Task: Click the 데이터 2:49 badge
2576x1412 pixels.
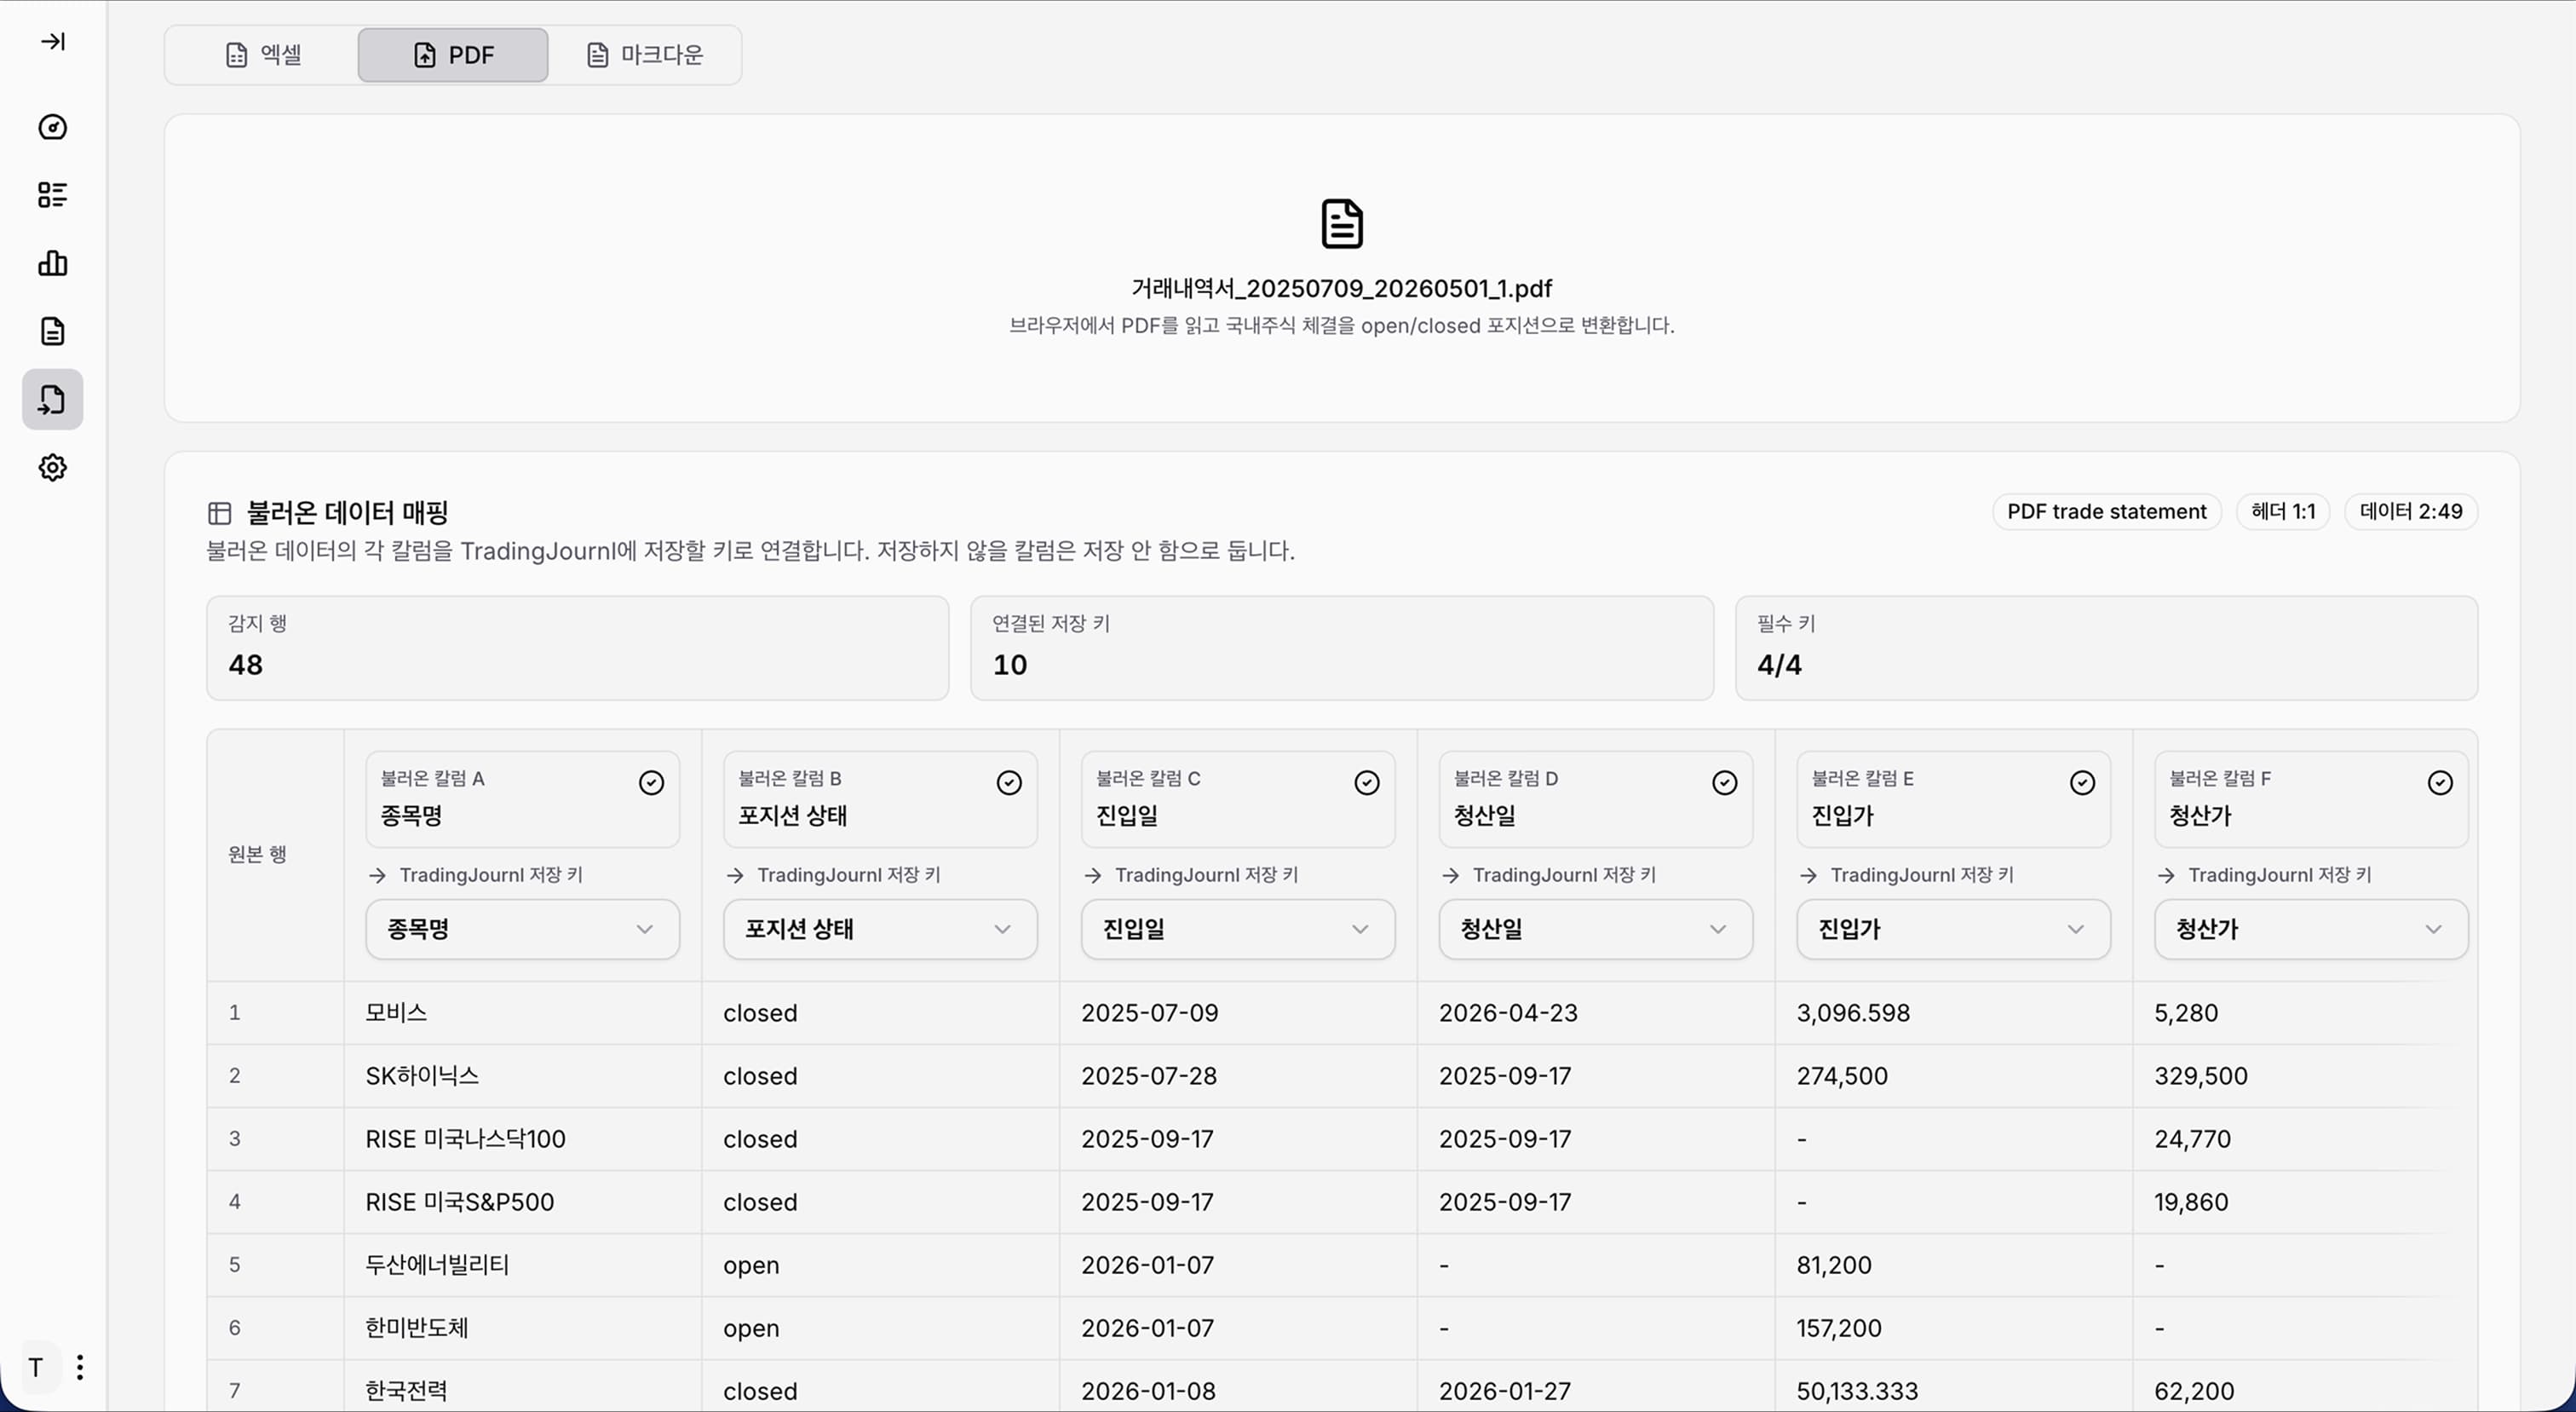Action: tap(2412, 511)
